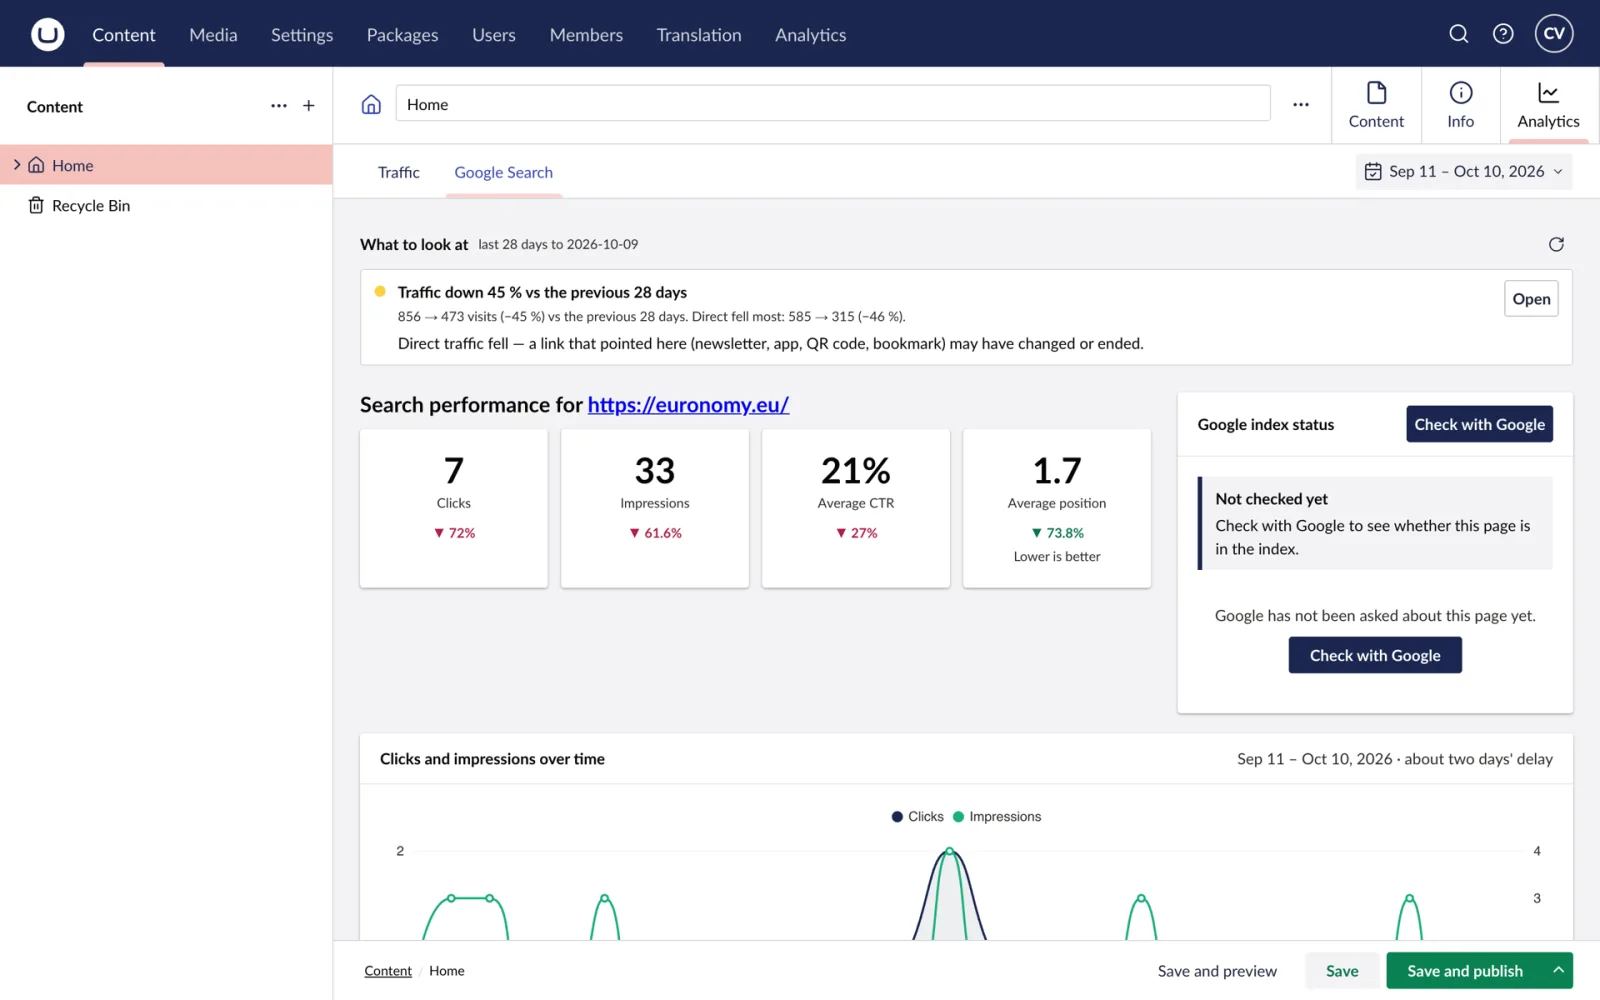The width and height of the screenshot is (1600, 1000).
Task: Go to the Settings section
Action: click(302, 35)
